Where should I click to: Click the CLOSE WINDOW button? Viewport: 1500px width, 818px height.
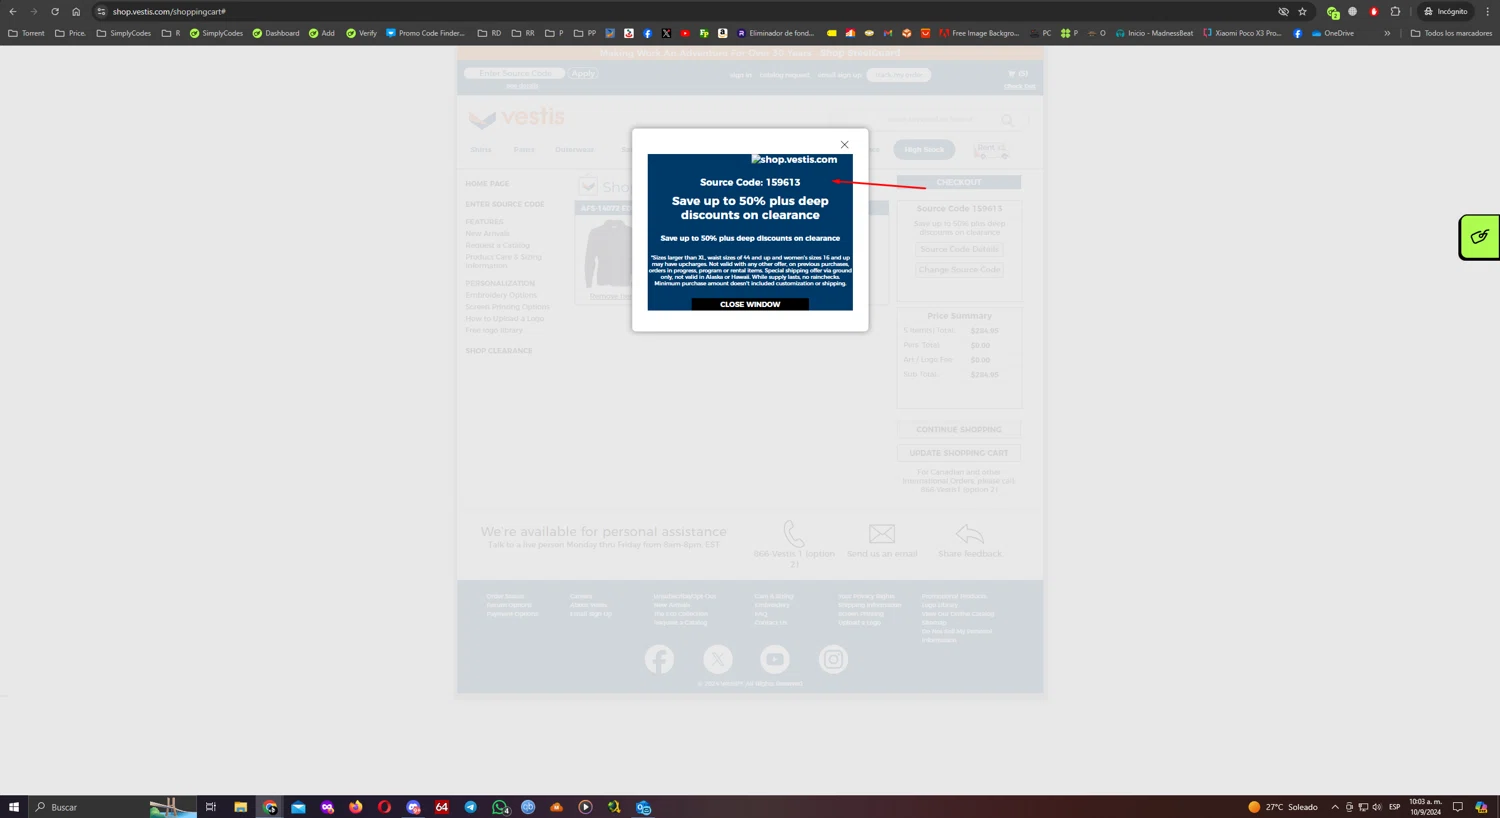(750, 304)
